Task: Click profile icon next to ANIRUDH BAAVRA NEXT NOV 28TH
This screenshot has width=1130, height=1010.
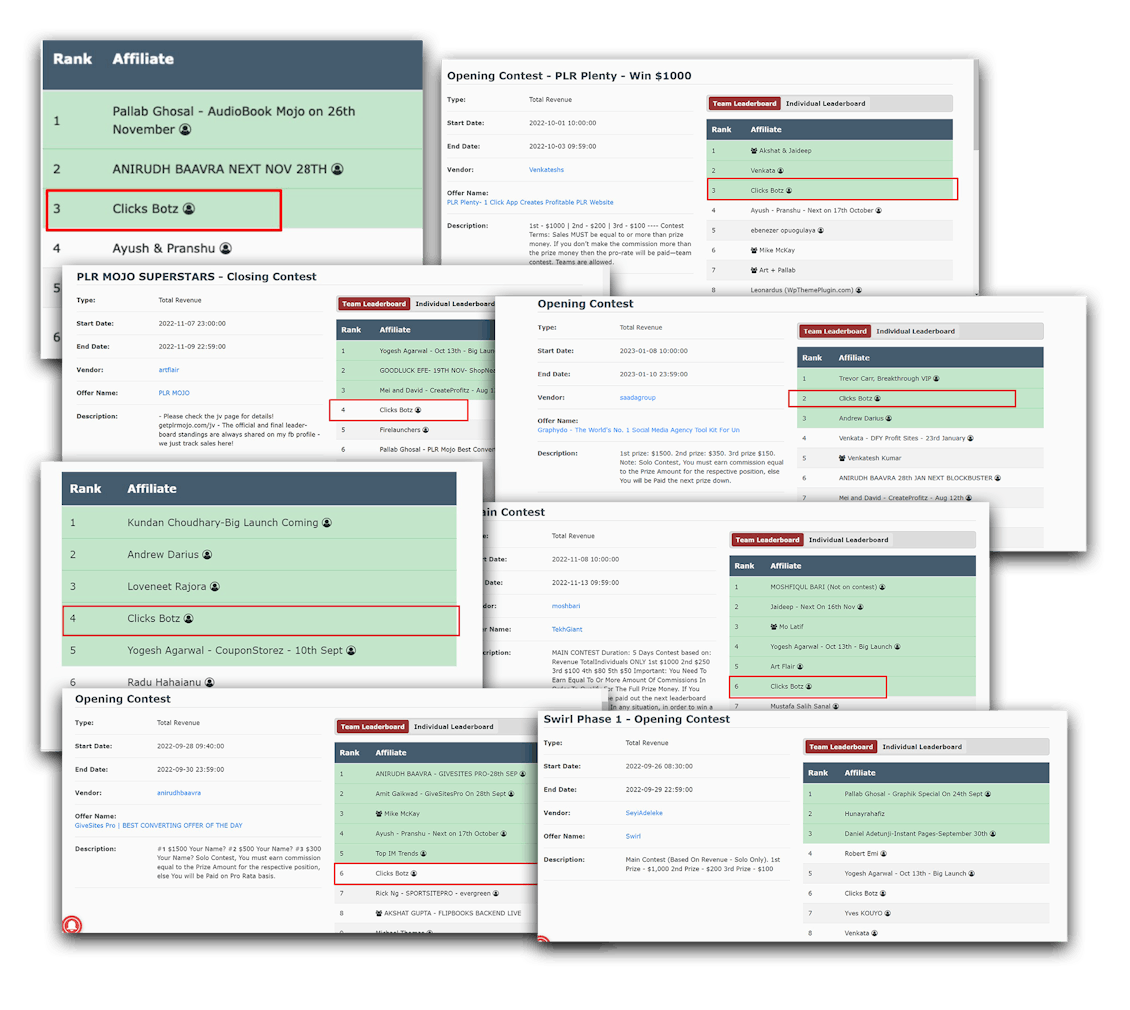Action: [337, 169]
